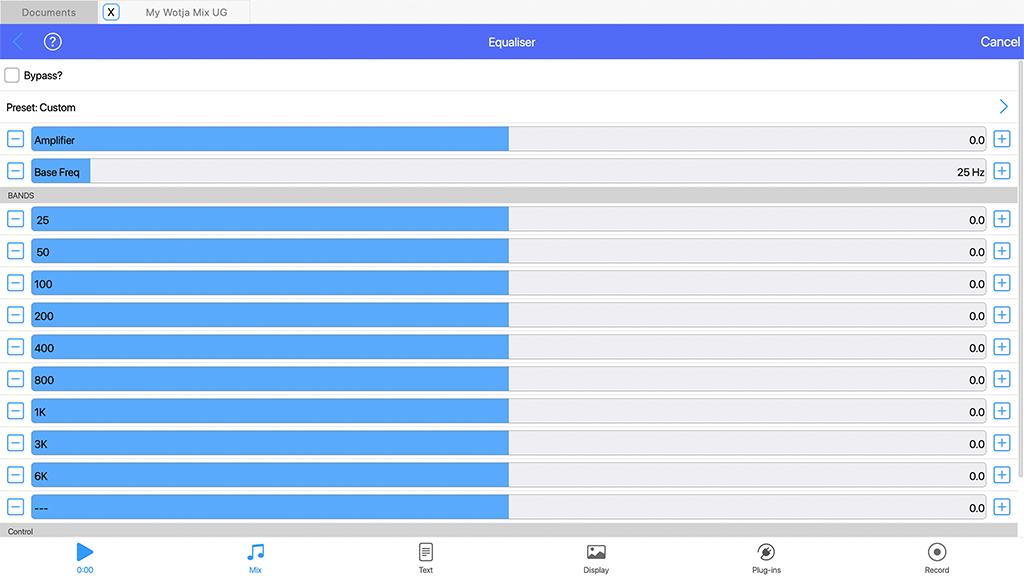Decrease the Base Freq with minus

[16, 171]
